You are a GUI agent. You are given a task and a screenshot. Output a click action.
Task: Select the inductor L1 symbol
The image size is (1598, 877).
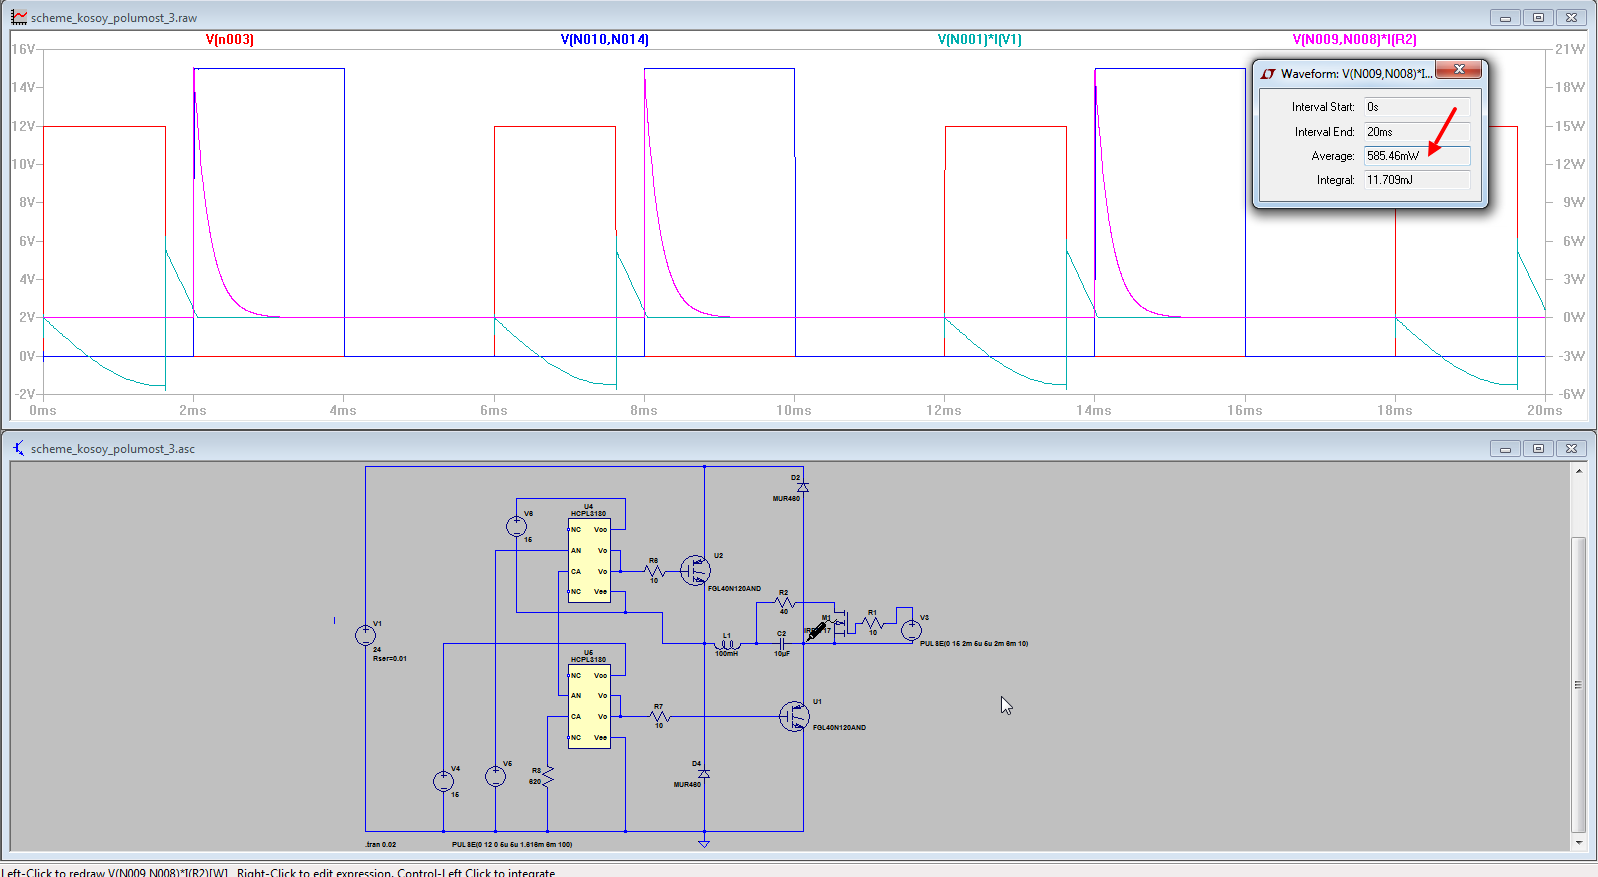726,644
